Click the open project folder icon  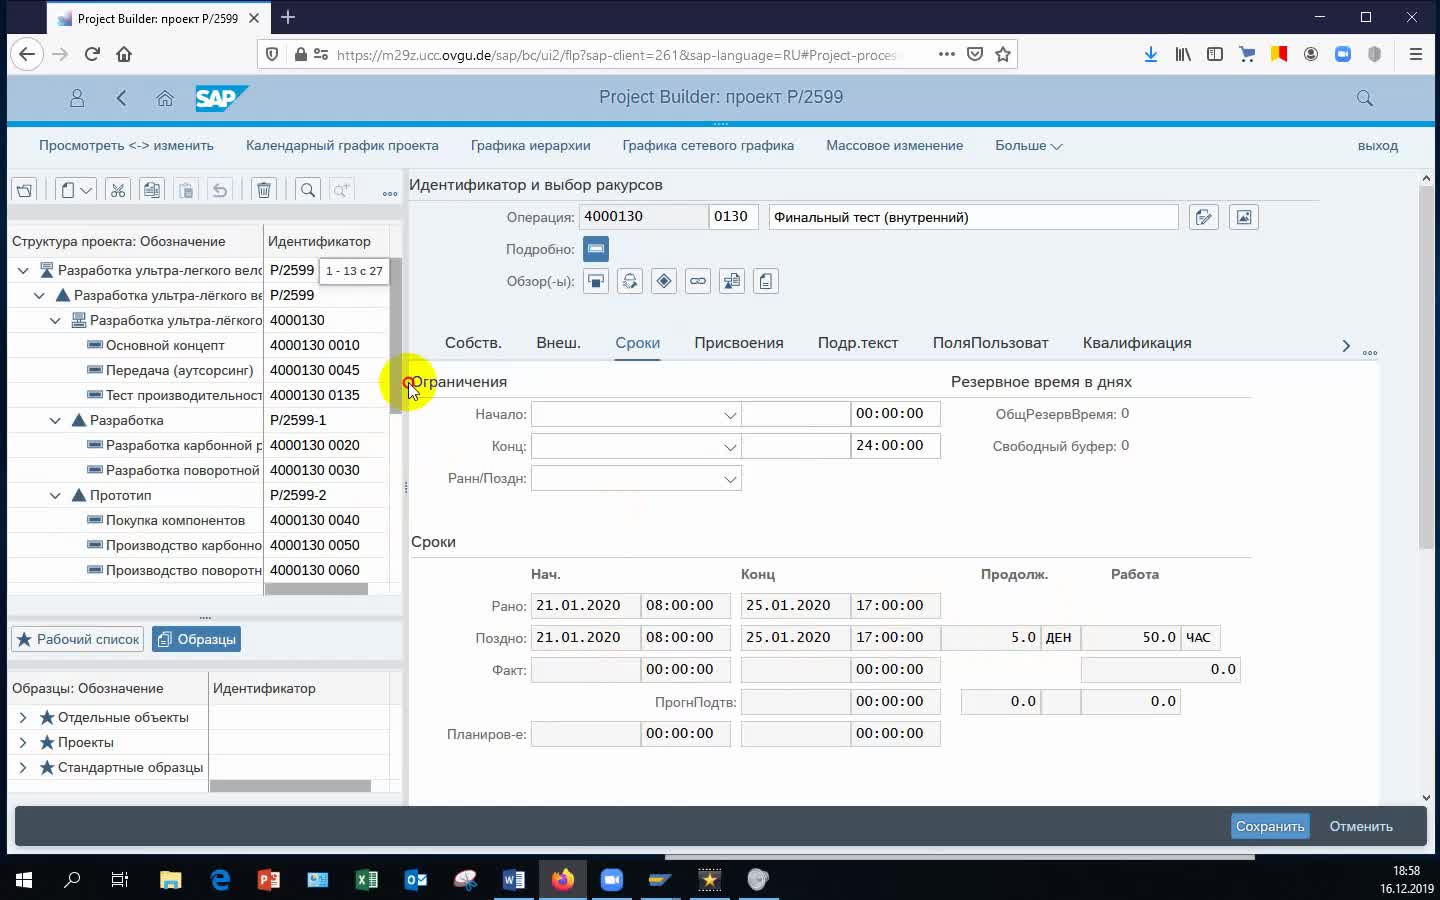25,190
